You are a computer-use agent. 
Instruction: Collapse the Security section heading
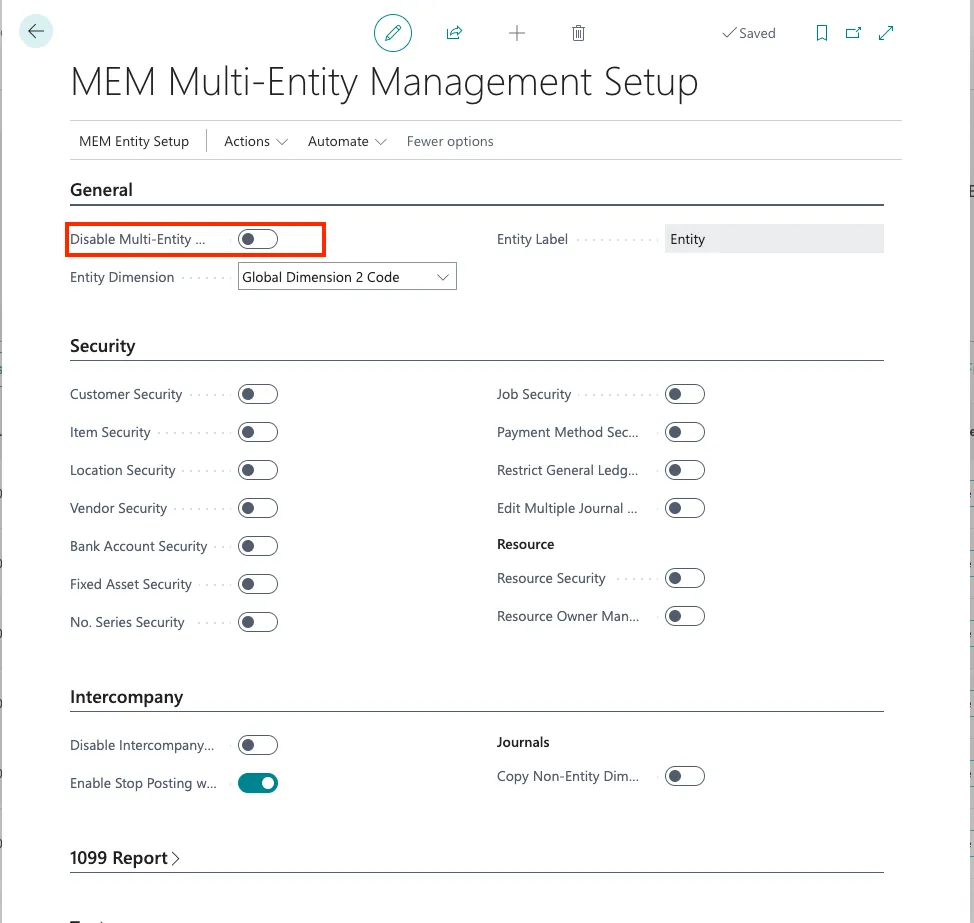click(103, 346)
